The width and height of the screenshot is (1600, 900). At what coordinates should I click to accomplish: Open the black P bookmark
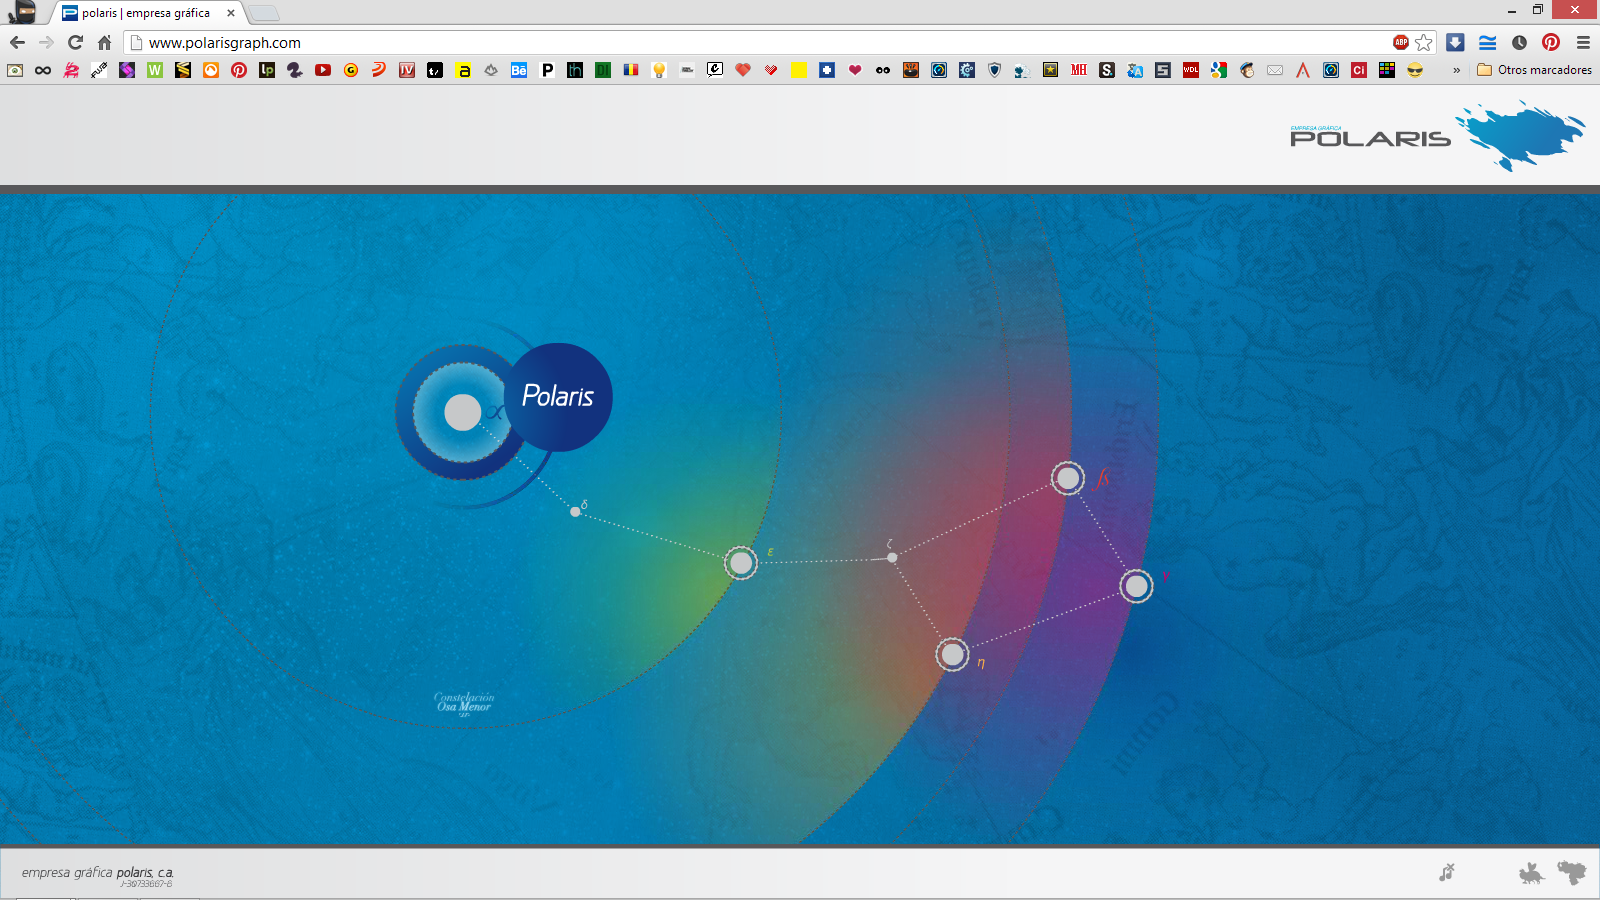pyautogui.click(x=547, y=70)
